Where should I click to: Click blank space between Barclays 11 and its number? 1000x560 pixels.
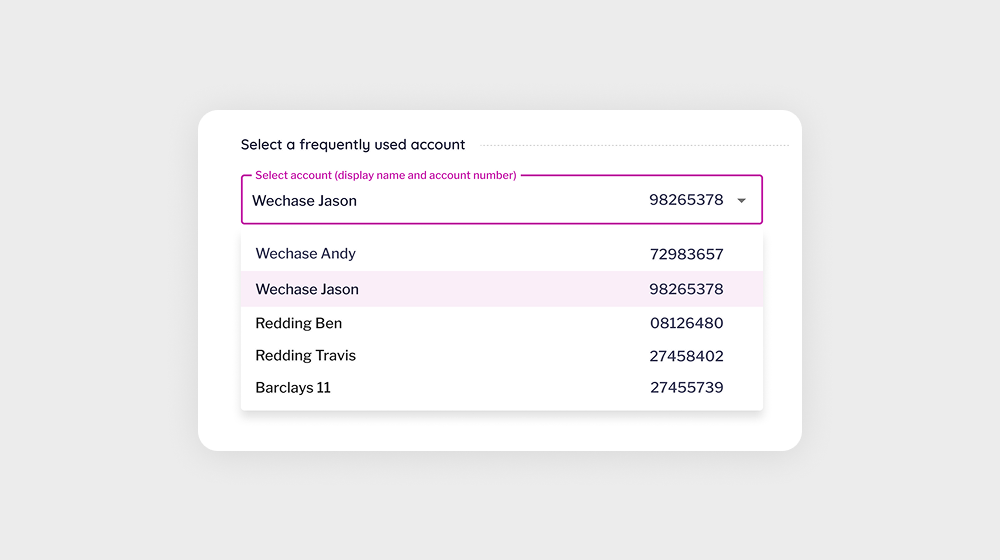(490, 388)
